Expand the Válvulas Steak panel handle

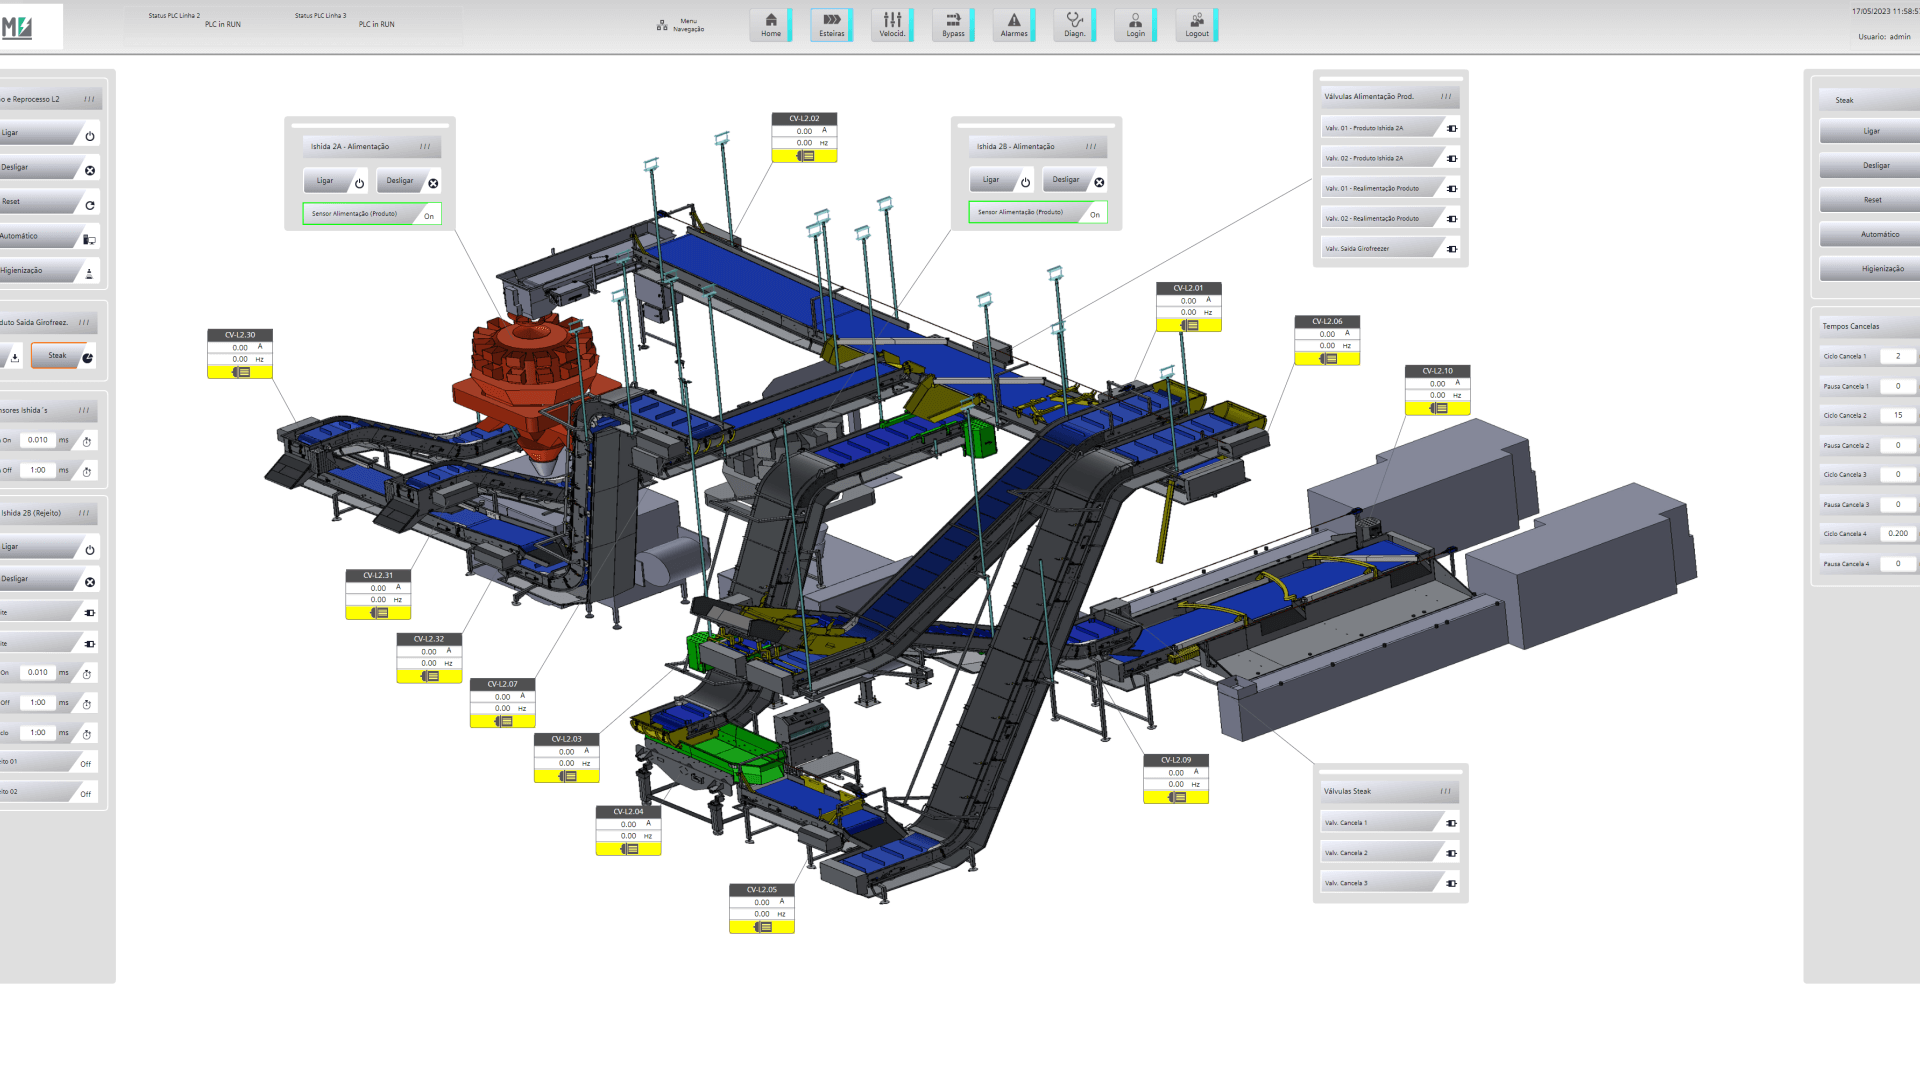click(1446, 791)
